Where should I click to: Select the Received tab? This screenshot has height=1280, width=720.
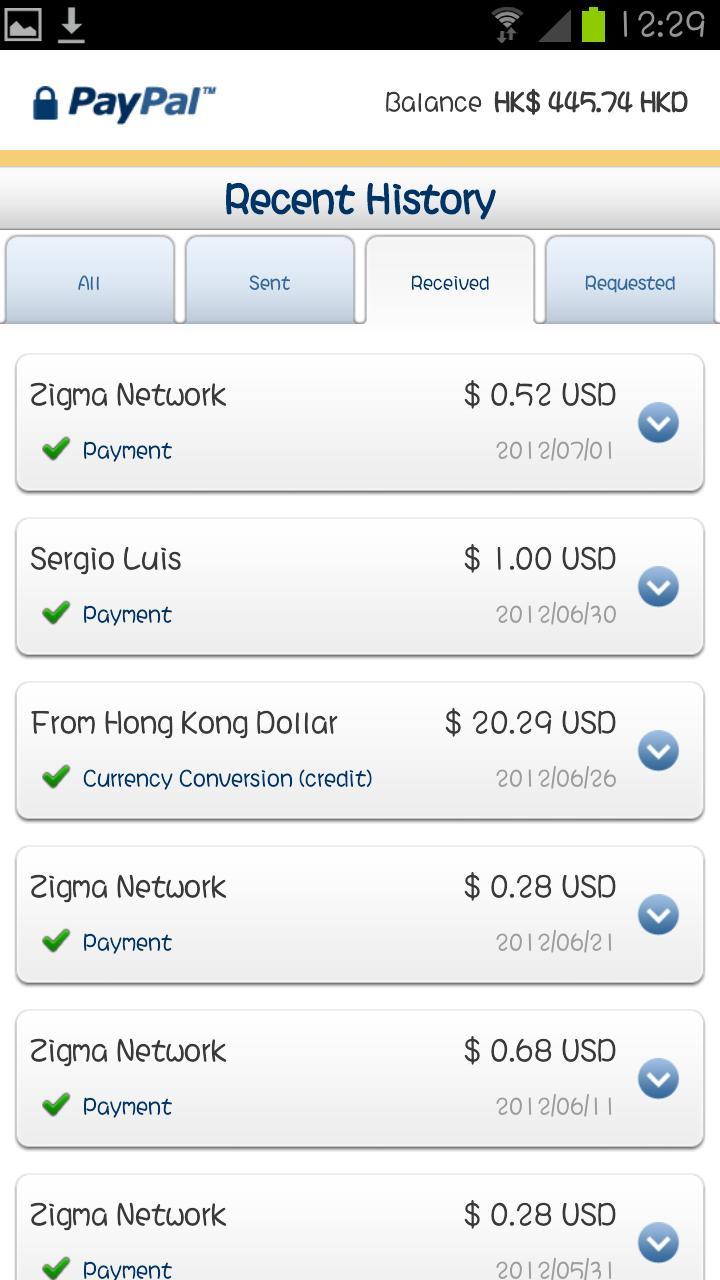(450, 283)
